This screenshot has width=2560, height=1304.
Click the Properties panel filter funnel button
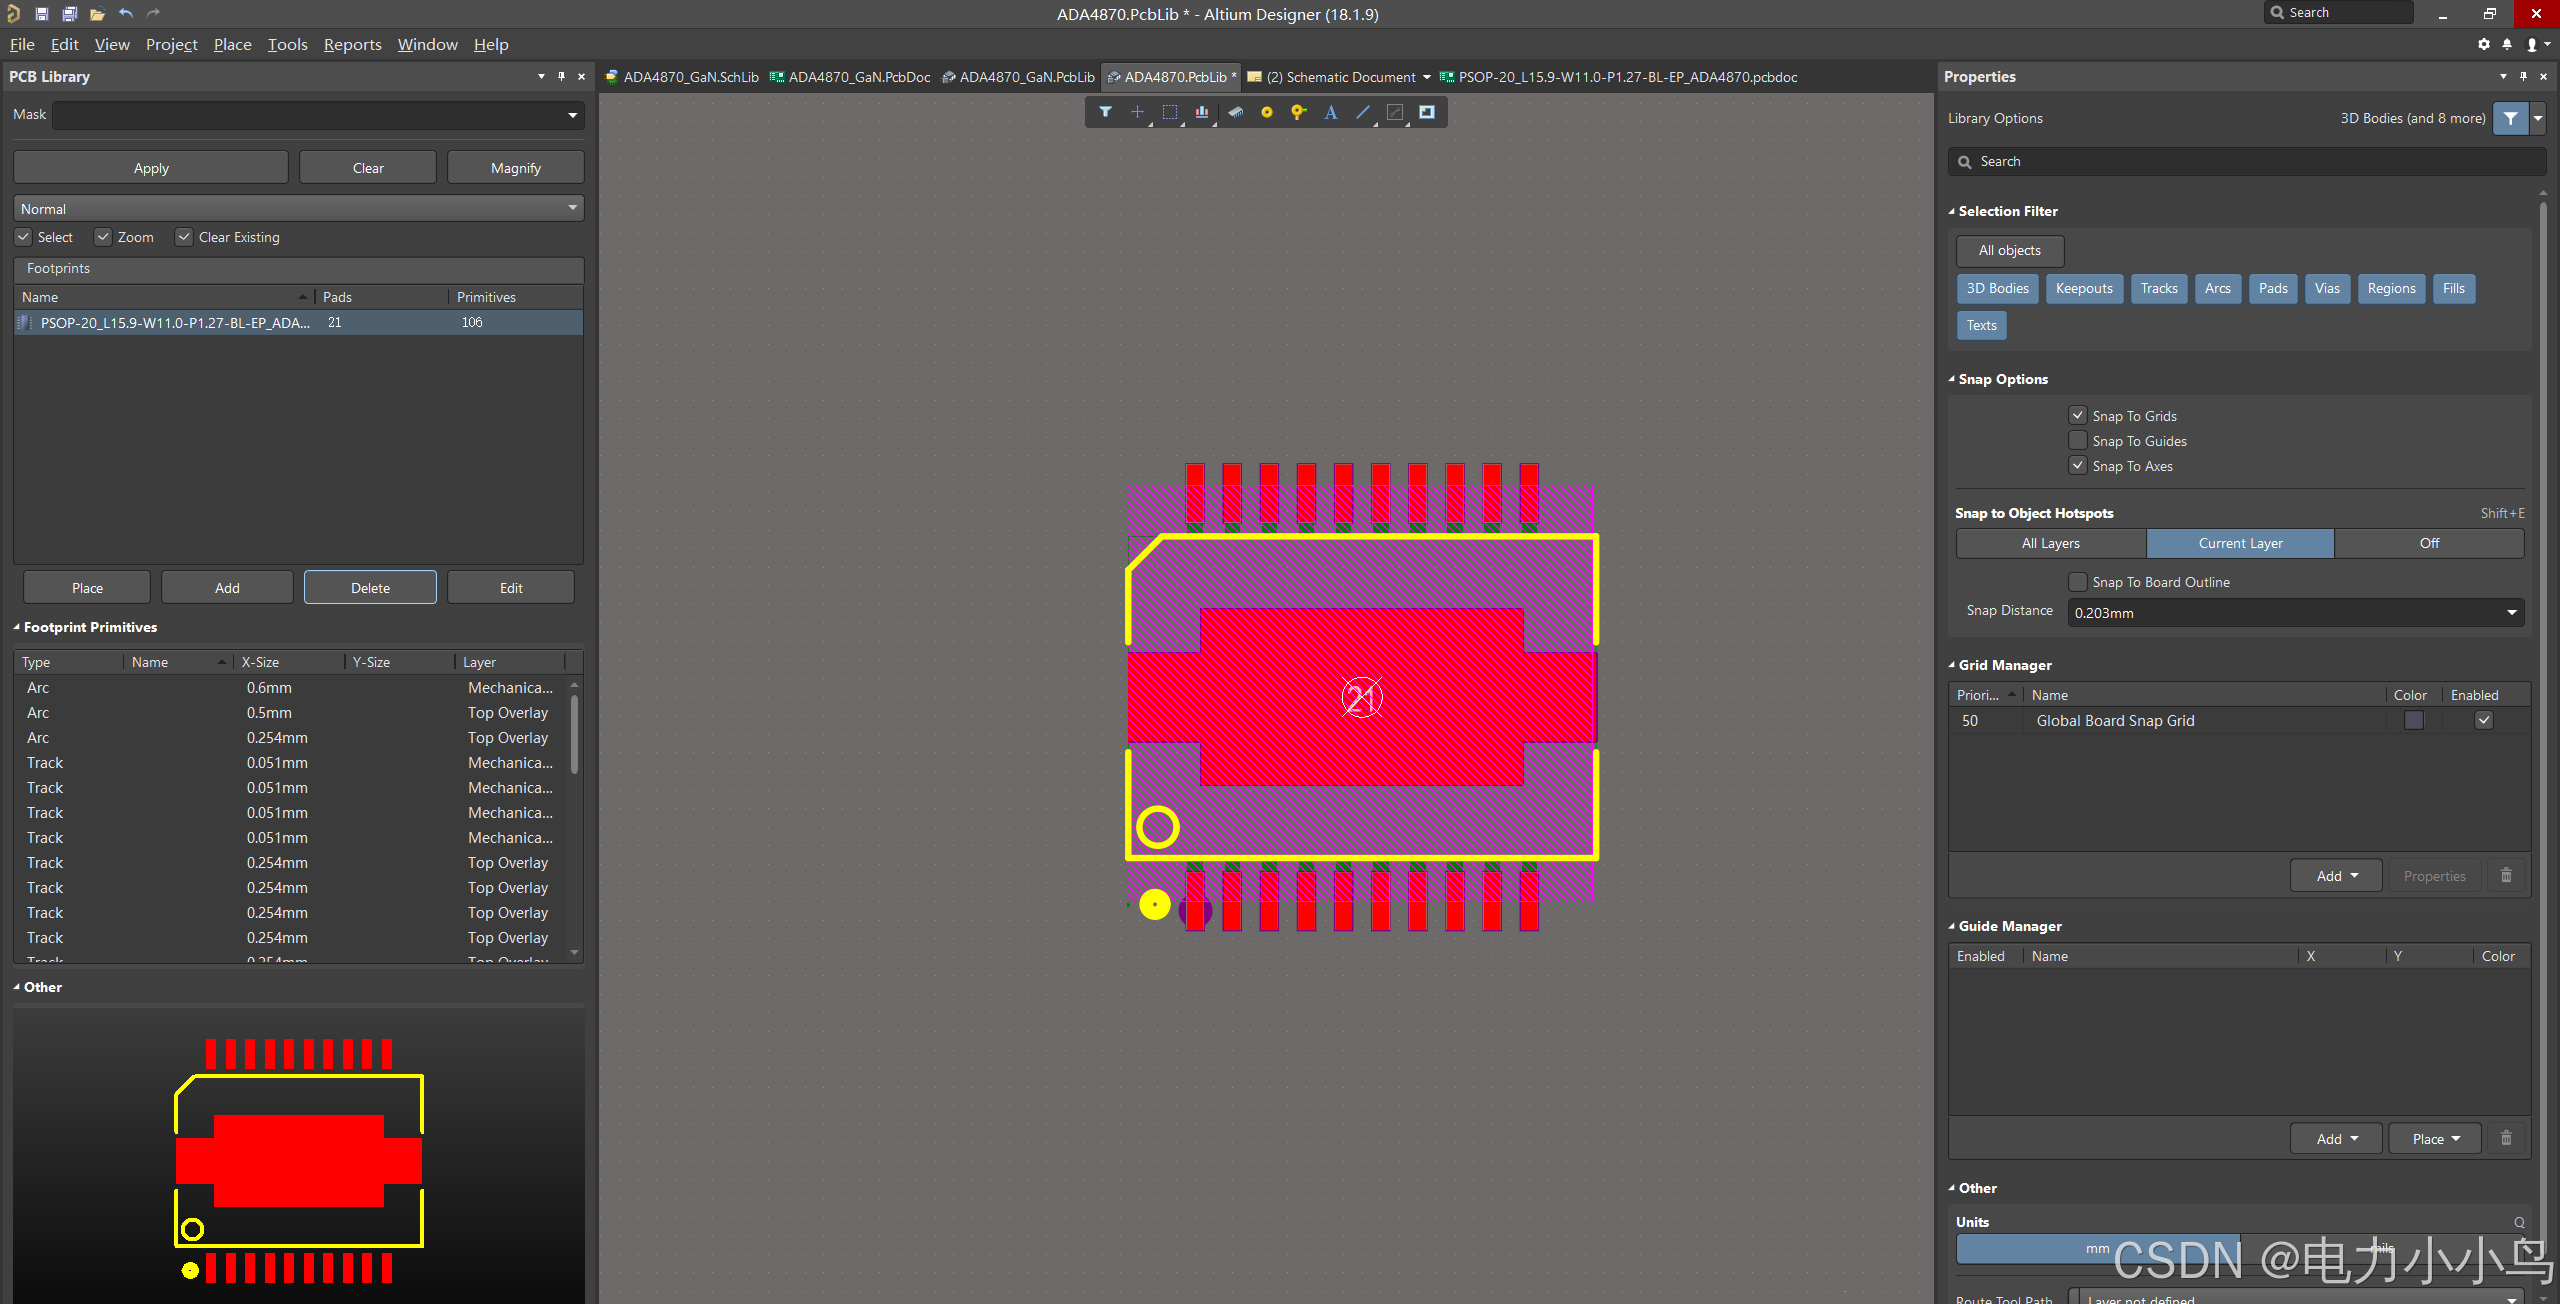coord(2510,118)
